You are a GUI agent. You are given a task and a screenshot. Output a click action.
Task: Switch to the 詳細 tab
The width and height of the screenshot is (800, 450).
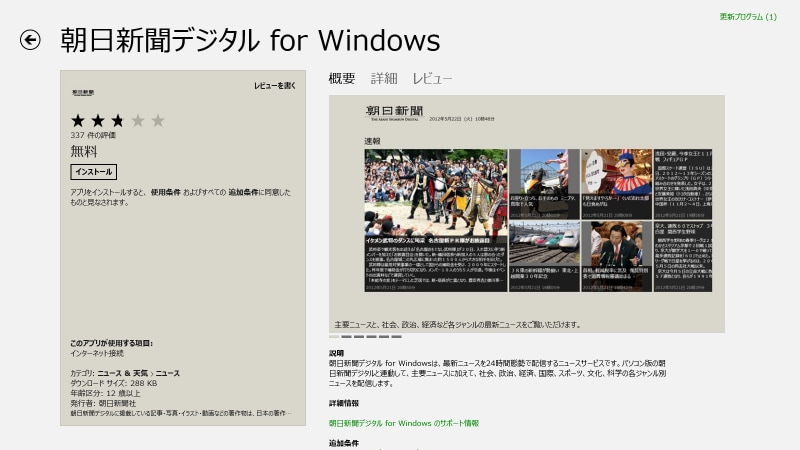coord(384,78)
